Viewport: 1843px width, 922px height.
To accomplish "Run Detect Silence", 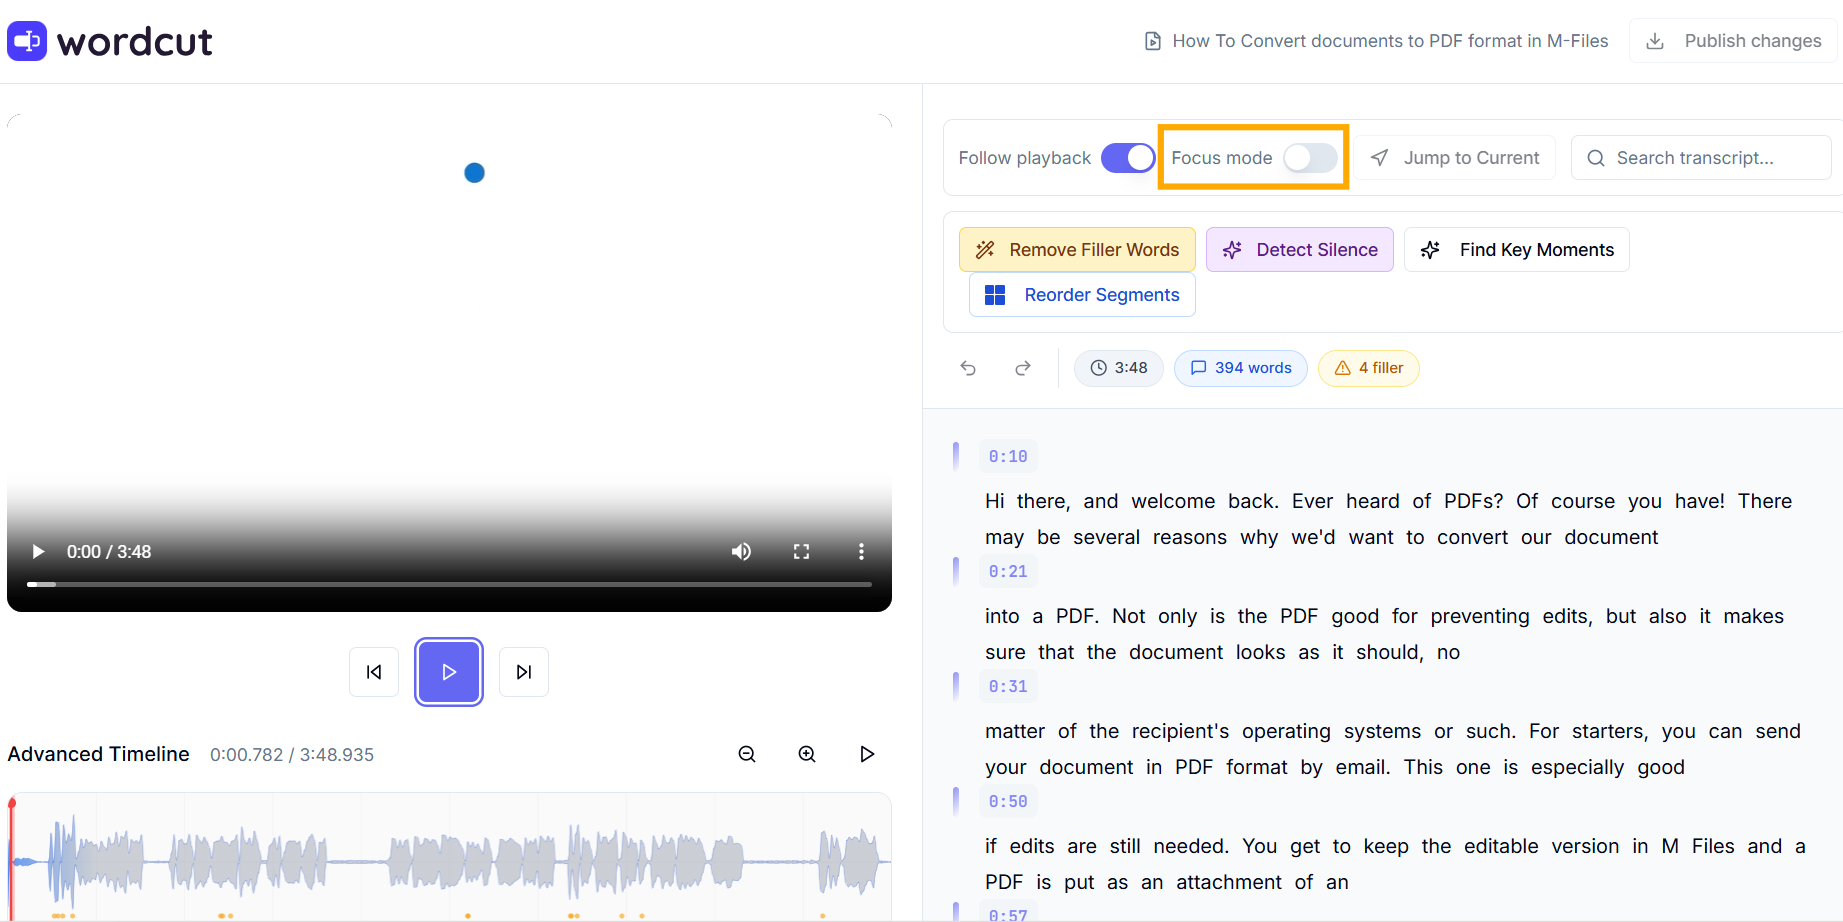I will click(1299, 250).
